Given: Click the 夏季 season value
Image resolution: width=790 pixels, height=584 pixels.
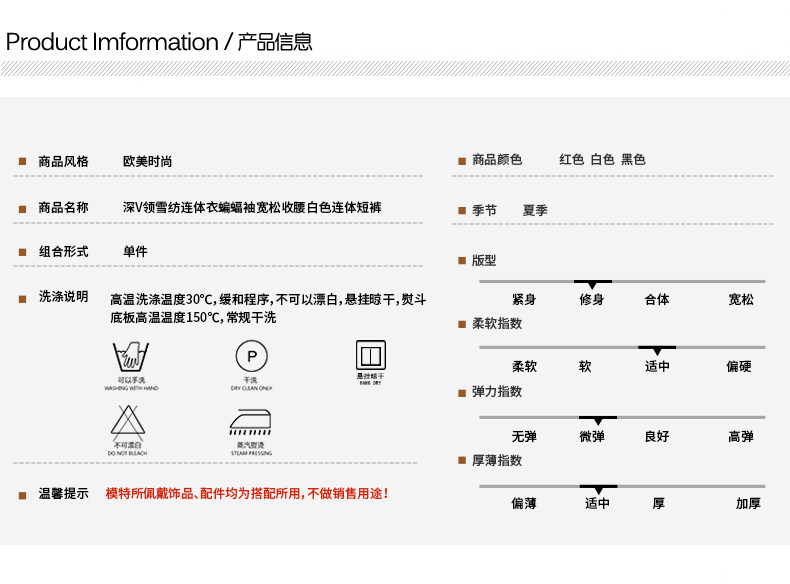Looking at the screenshot, I should tap(535, 210).
